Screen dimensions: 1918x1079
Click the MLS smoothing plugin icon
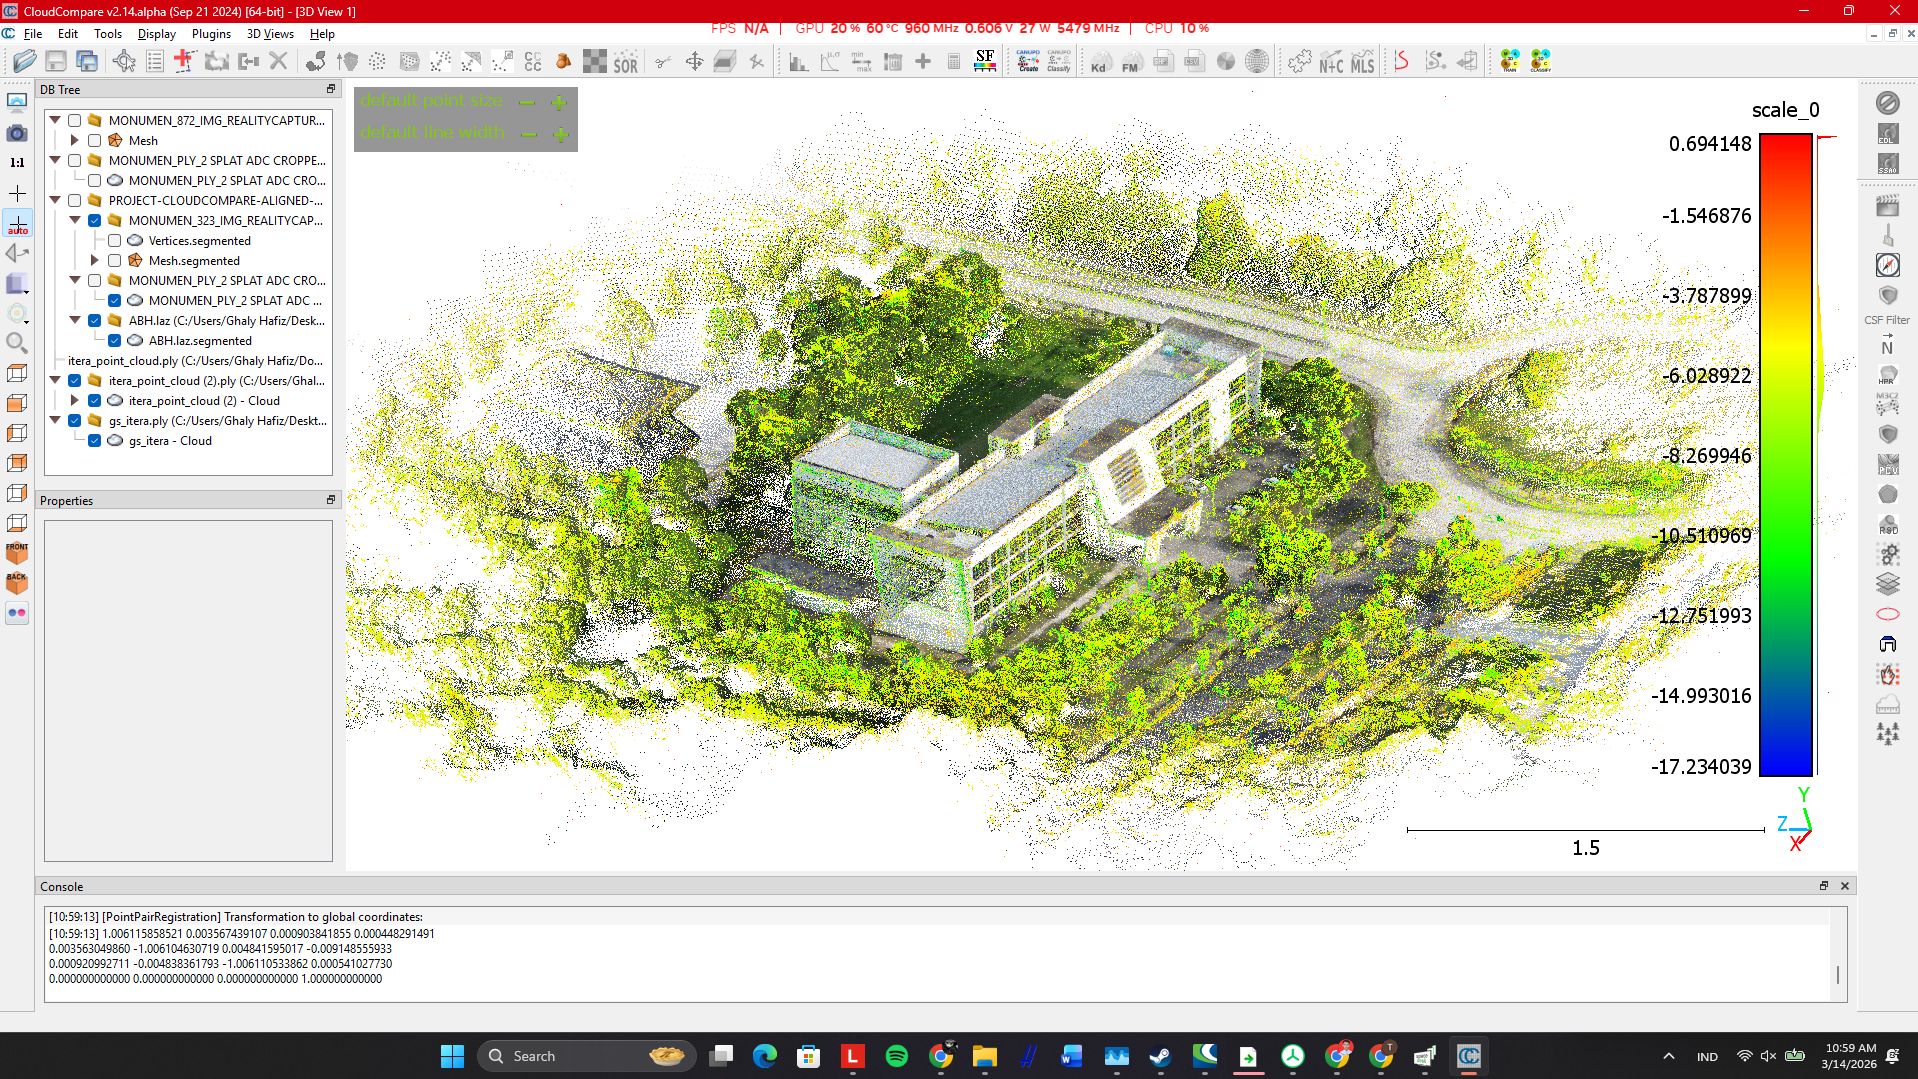click(x=1362, y=62)
